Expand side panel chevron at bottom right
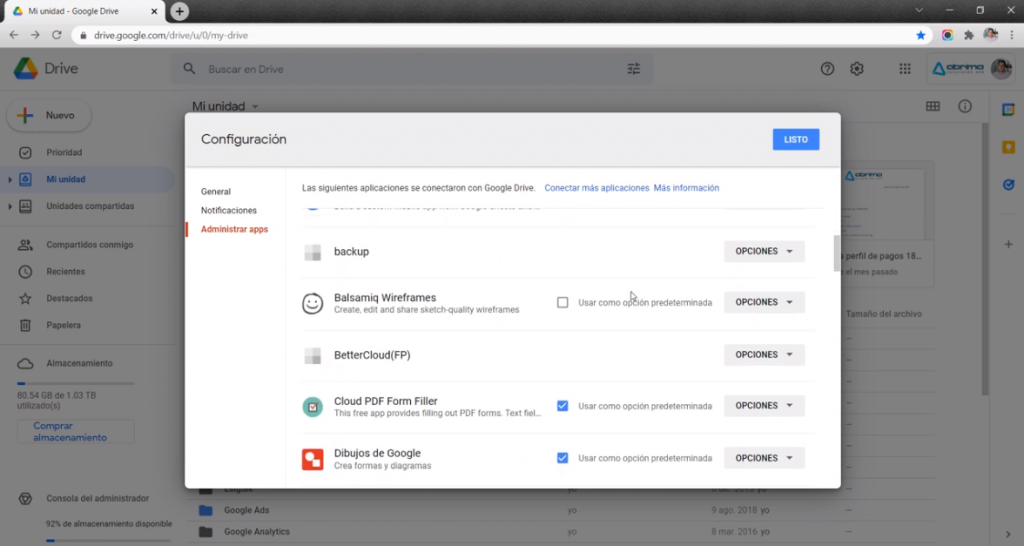Viewport: 1024px width, 546px height. click(1008, 534)
